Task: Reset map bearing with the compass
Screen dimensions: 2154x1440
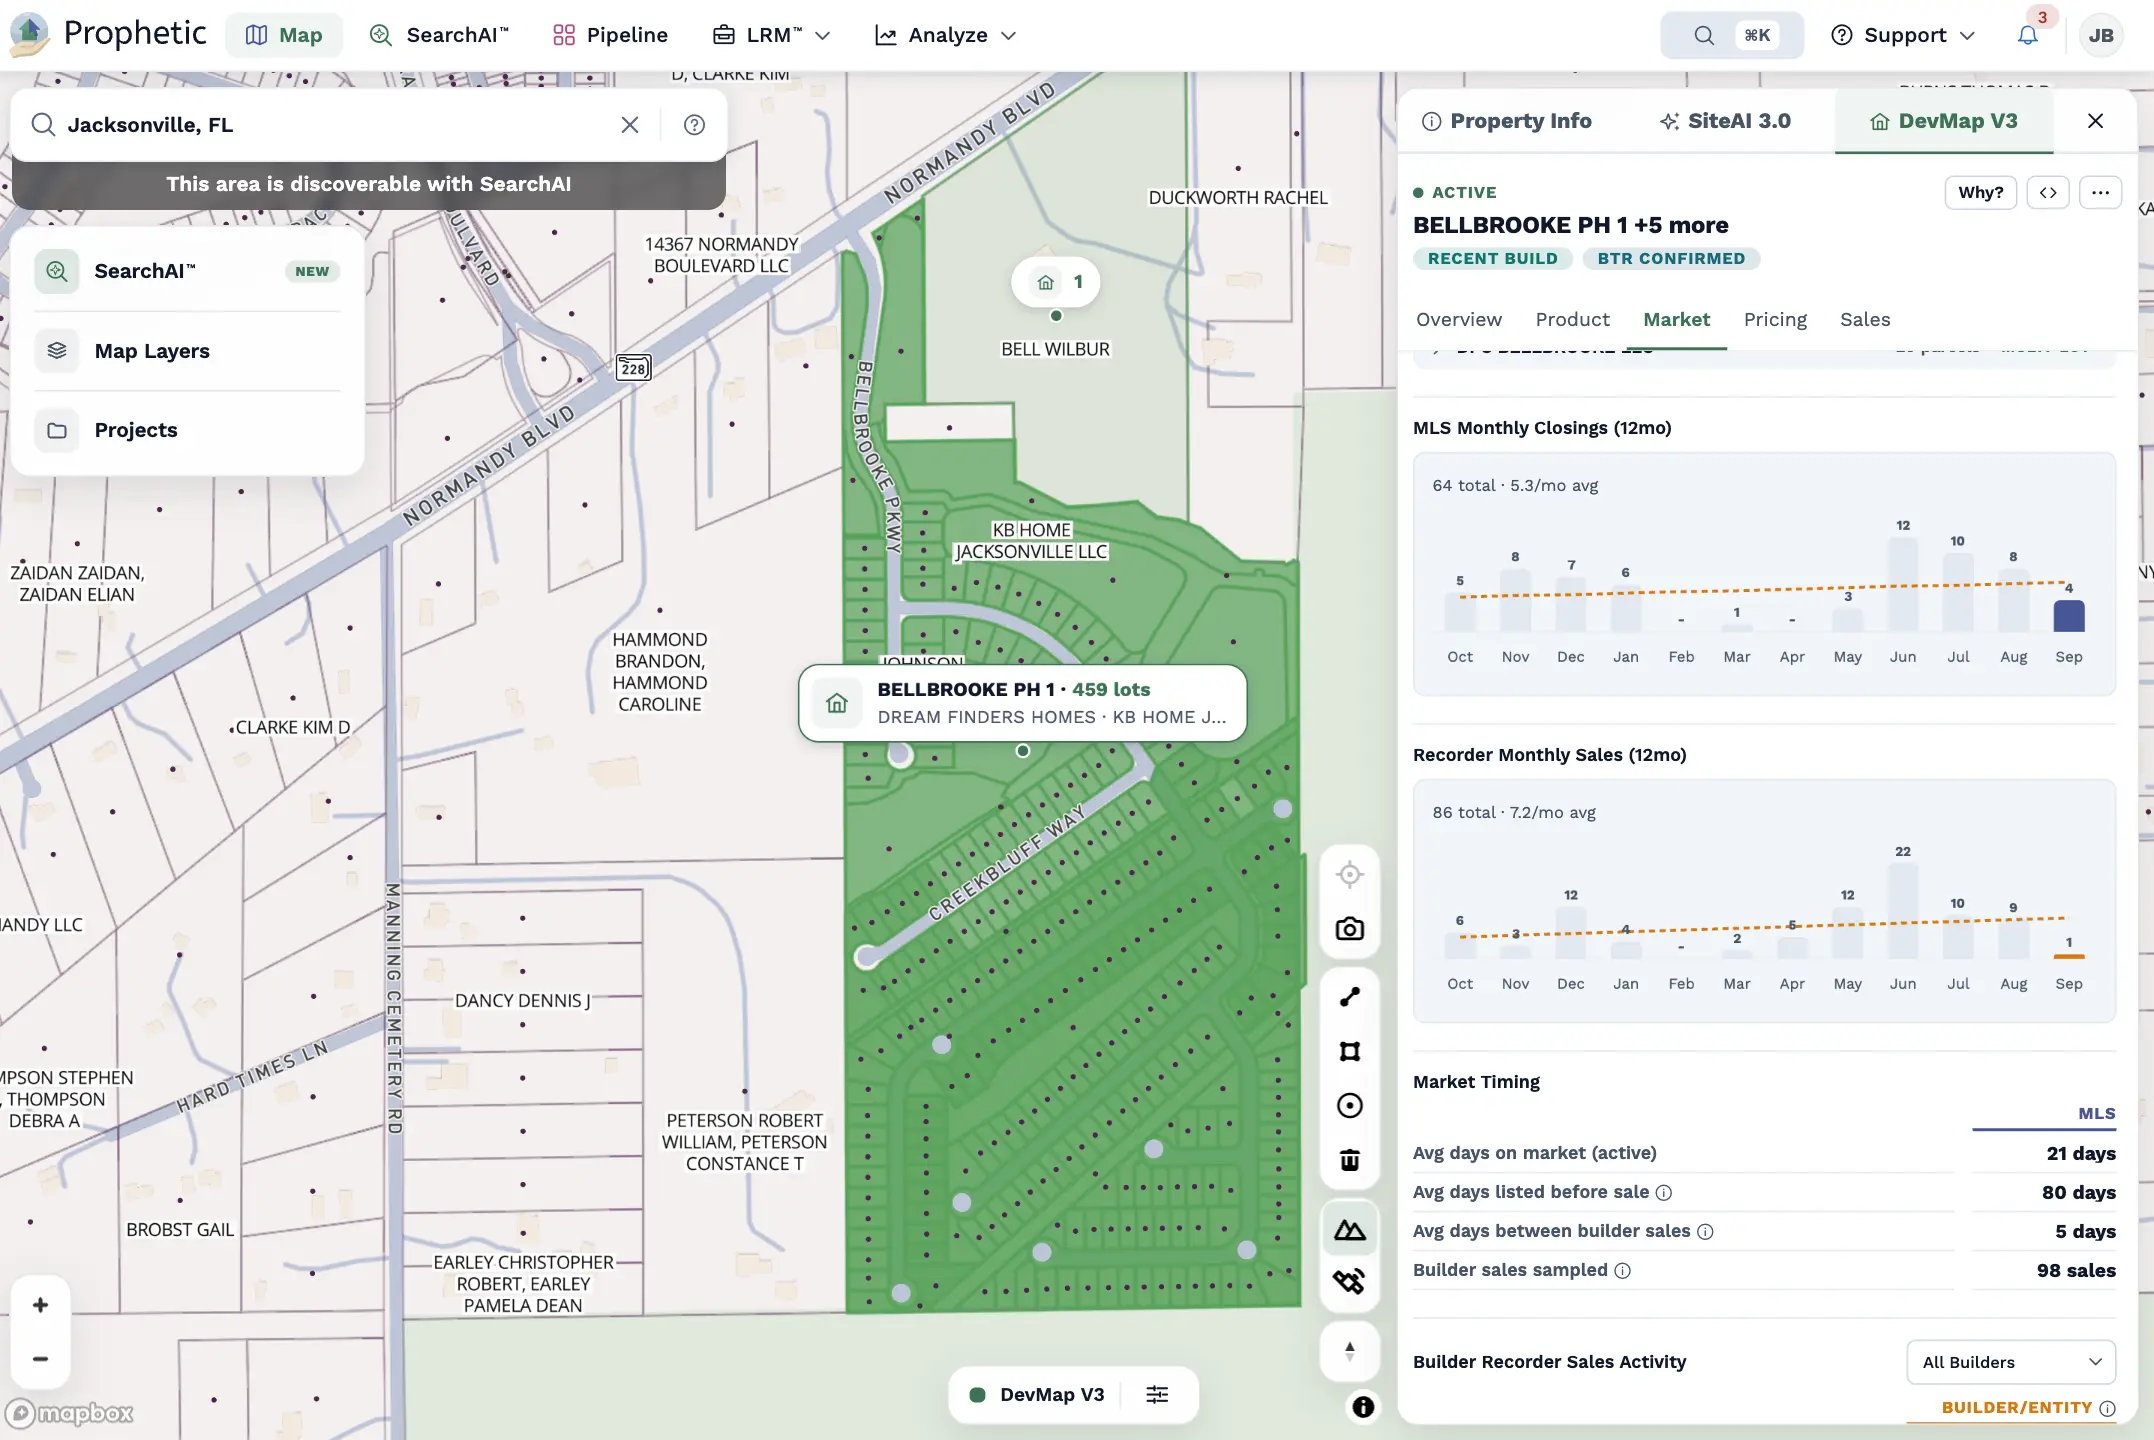Action: click(x=1350, y=1351)
